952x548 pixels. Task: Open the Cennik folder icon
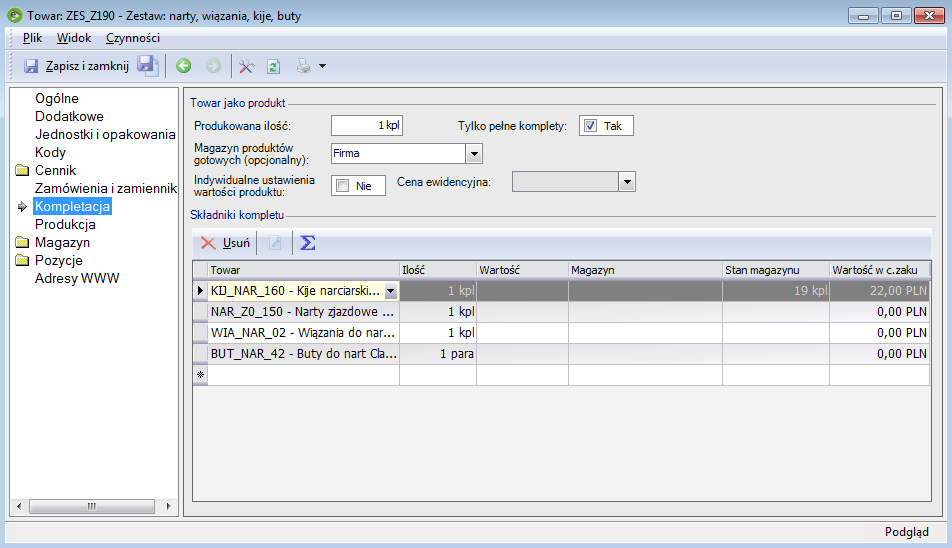[22, 170]
